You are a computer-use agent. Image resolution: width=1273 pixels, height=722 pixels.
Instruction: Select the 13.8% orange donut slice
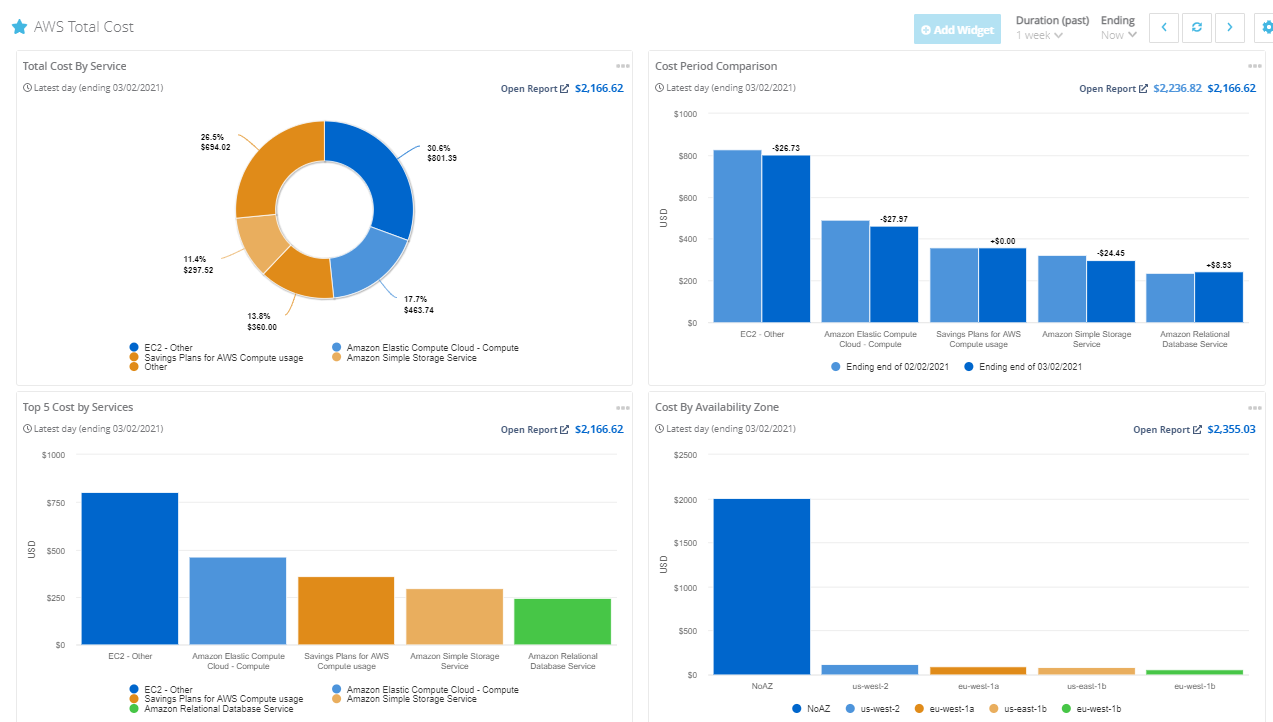300,276
